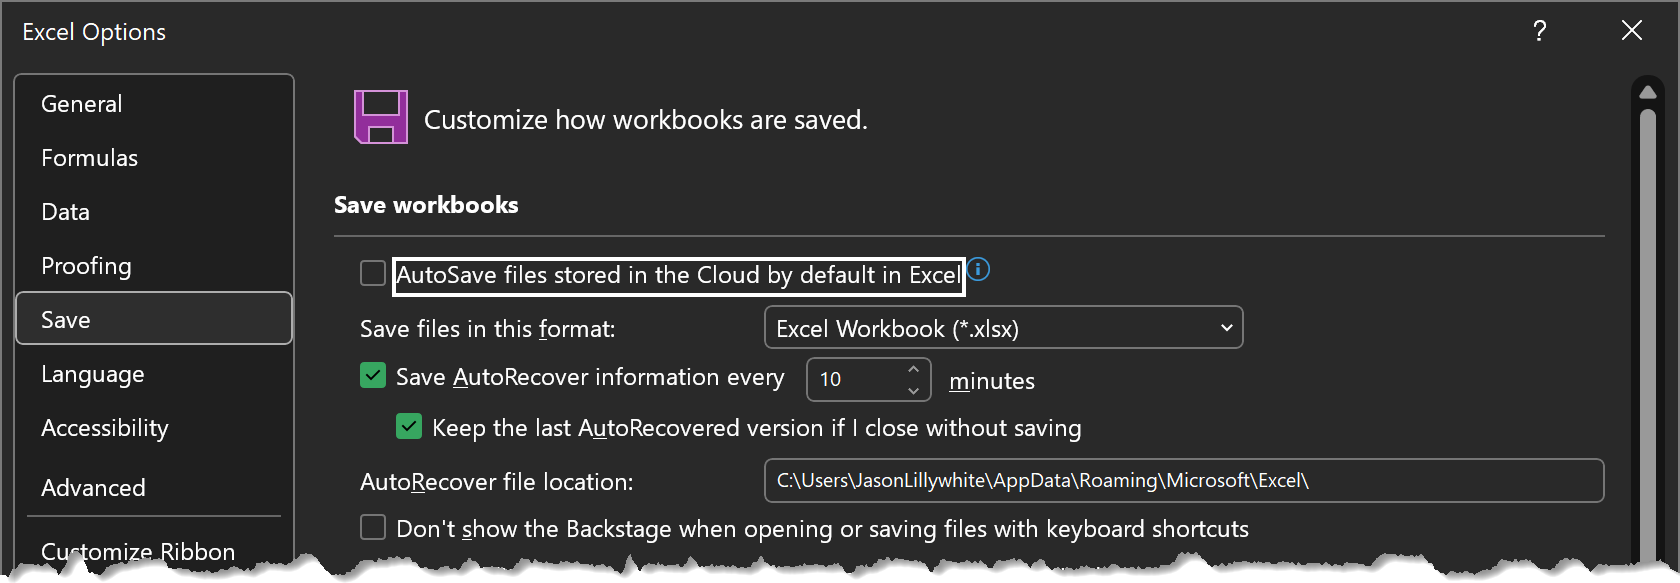Open Help with the question mark icon
This screenshot has height=583, width=1680.
pos(1540,31)
